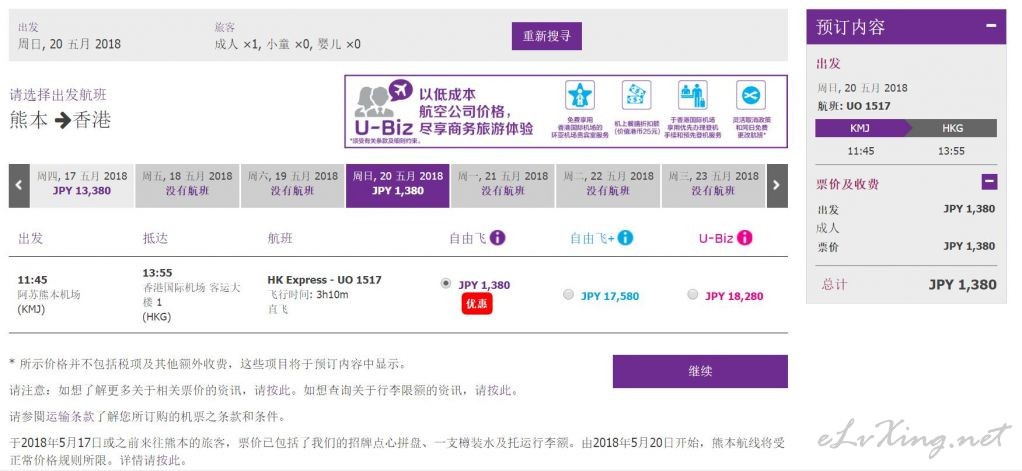Click the 13:55 arrival time in flight row
Screen dimensions: 1022x471
tap(158, 273)
